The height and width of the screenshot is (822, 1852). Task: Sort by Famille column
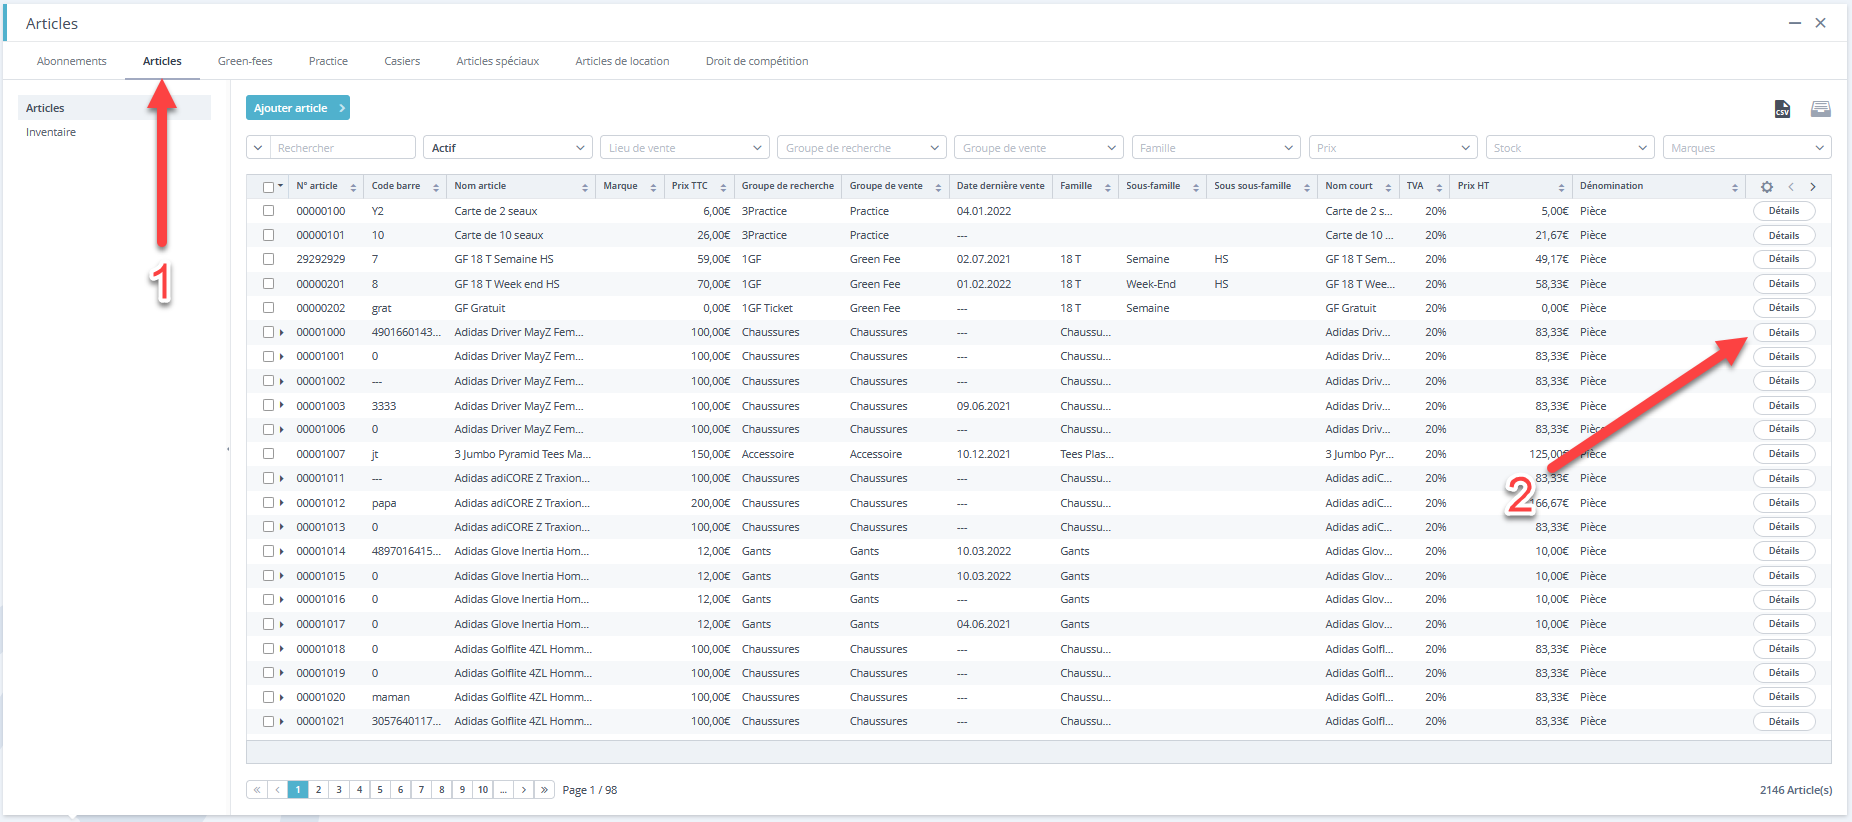1108,187
